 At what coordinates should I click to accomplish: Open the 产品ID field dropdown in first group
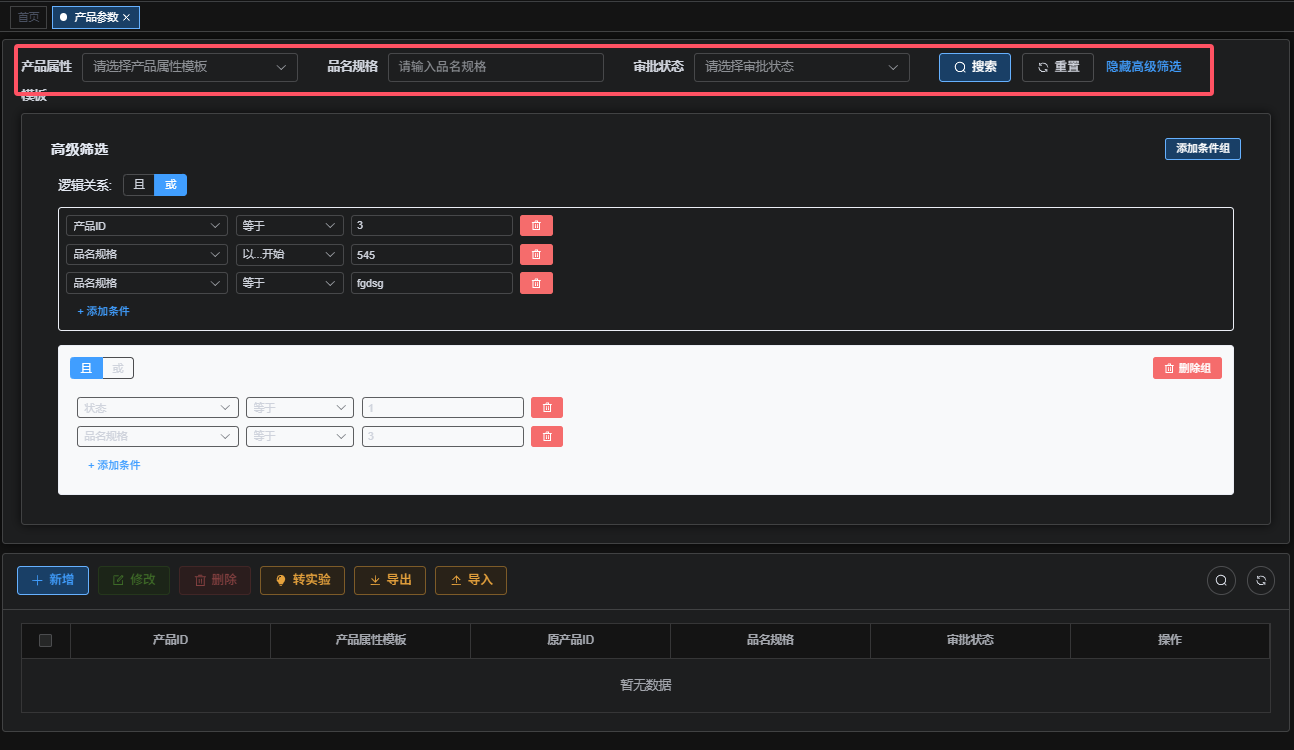pyautogui.click(x=147, y=226)
